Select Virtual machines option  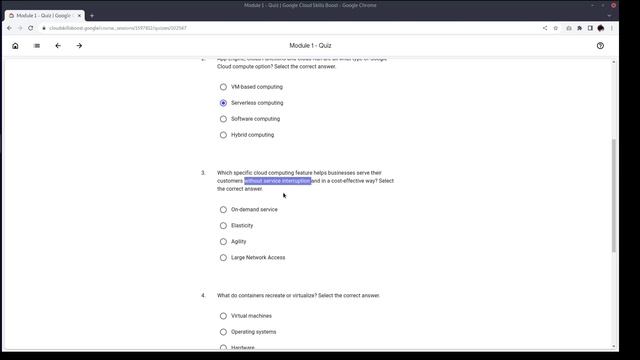pyautogui.click(x=223, y=316)
